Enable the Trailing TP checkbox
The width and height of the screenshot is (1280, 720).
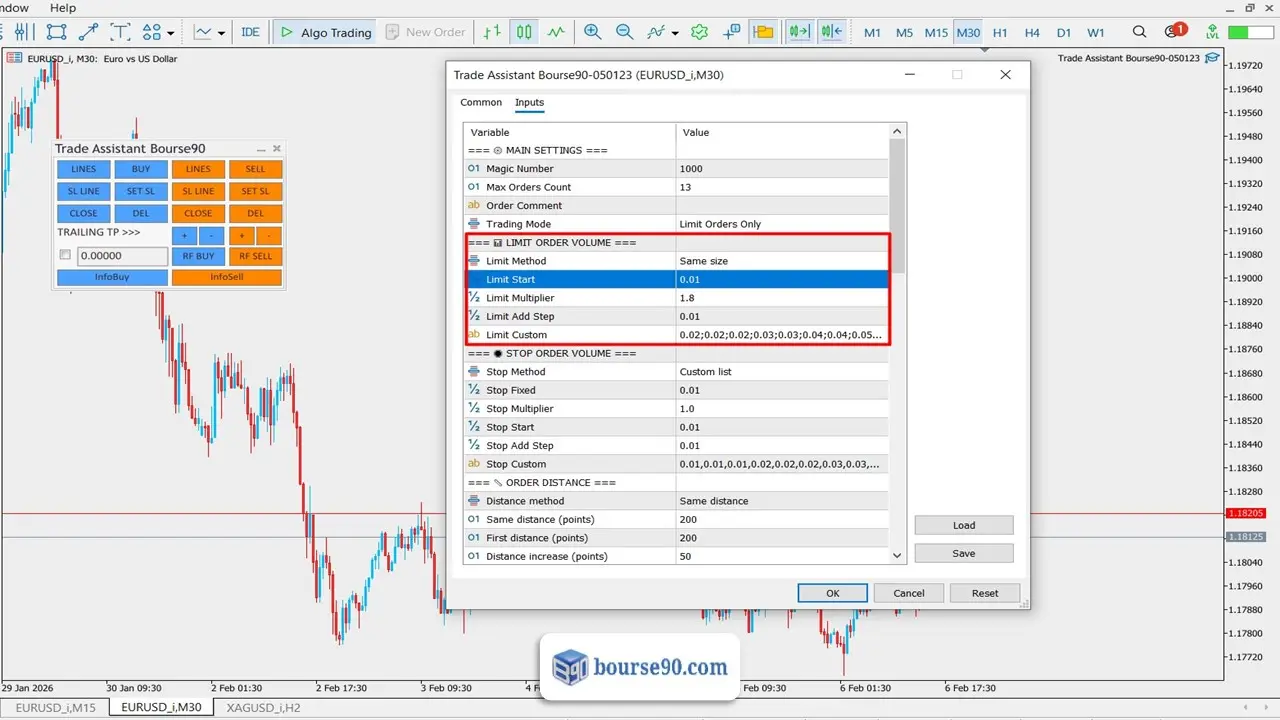65,256
